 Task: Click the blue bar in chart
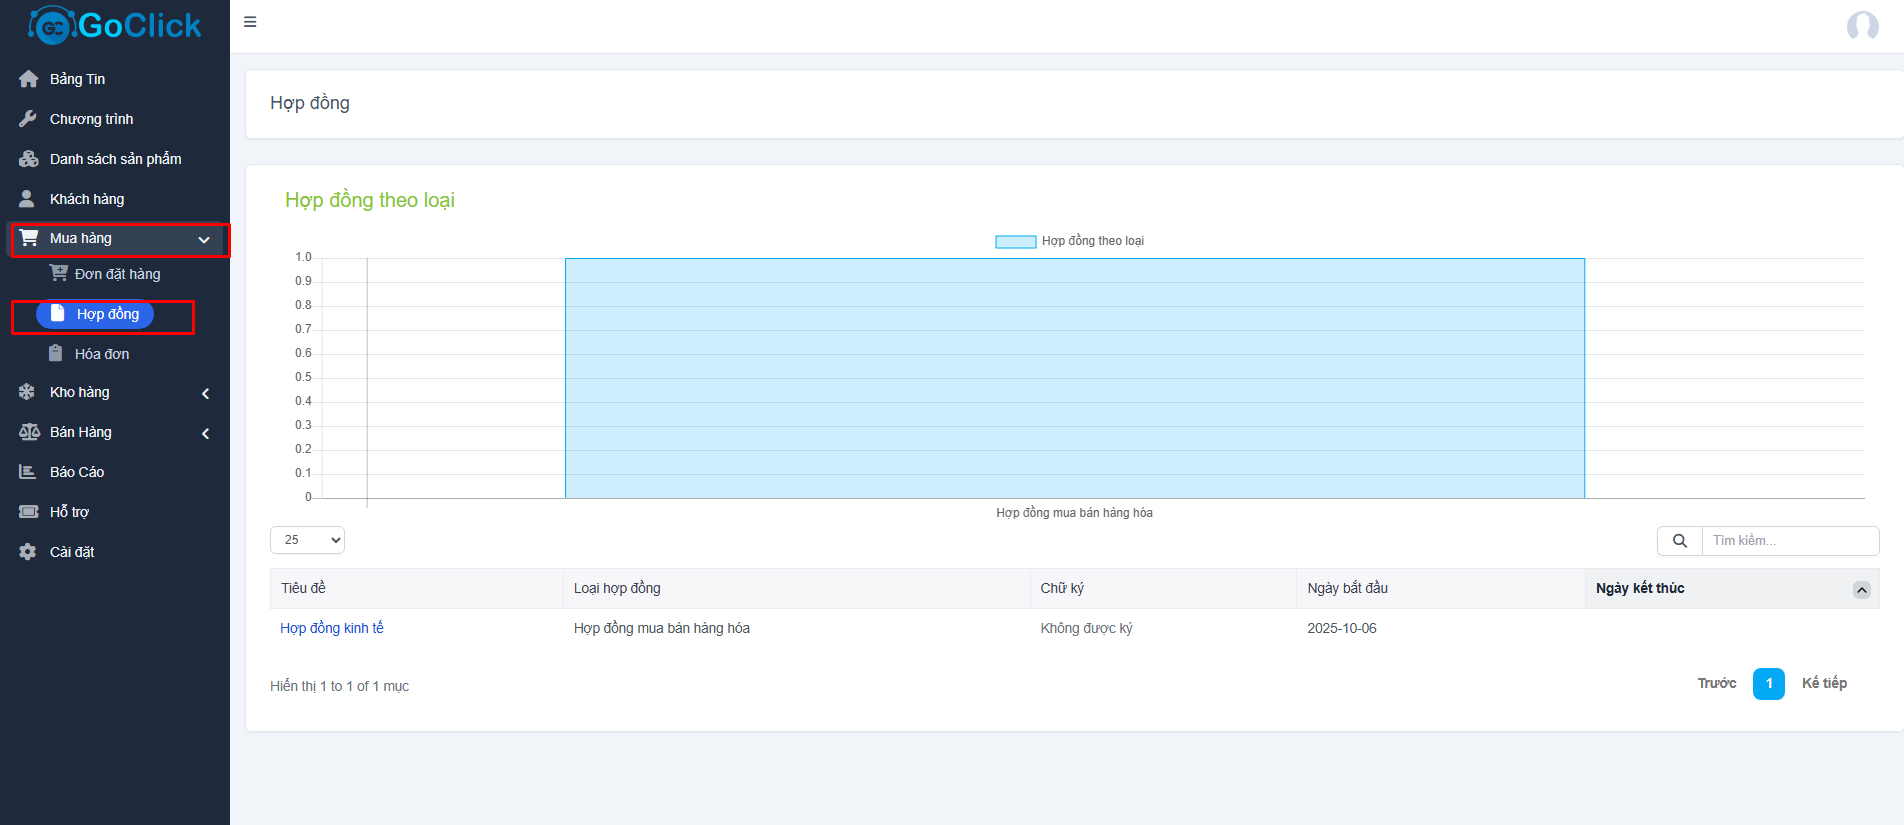click(x=1074, y=378)
